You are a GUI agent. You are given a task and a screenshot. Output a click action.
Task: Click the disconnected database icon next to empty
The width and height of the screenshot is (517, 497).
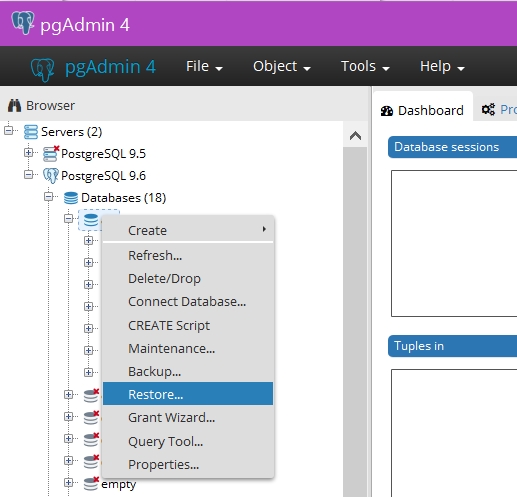click(91, 484)
